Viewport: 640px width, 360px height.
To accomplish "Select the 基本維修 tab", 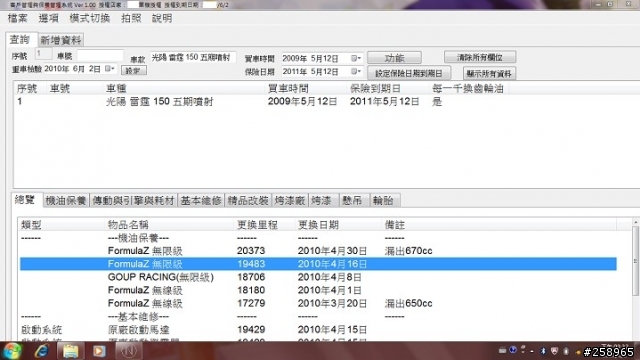I will 201,200.
